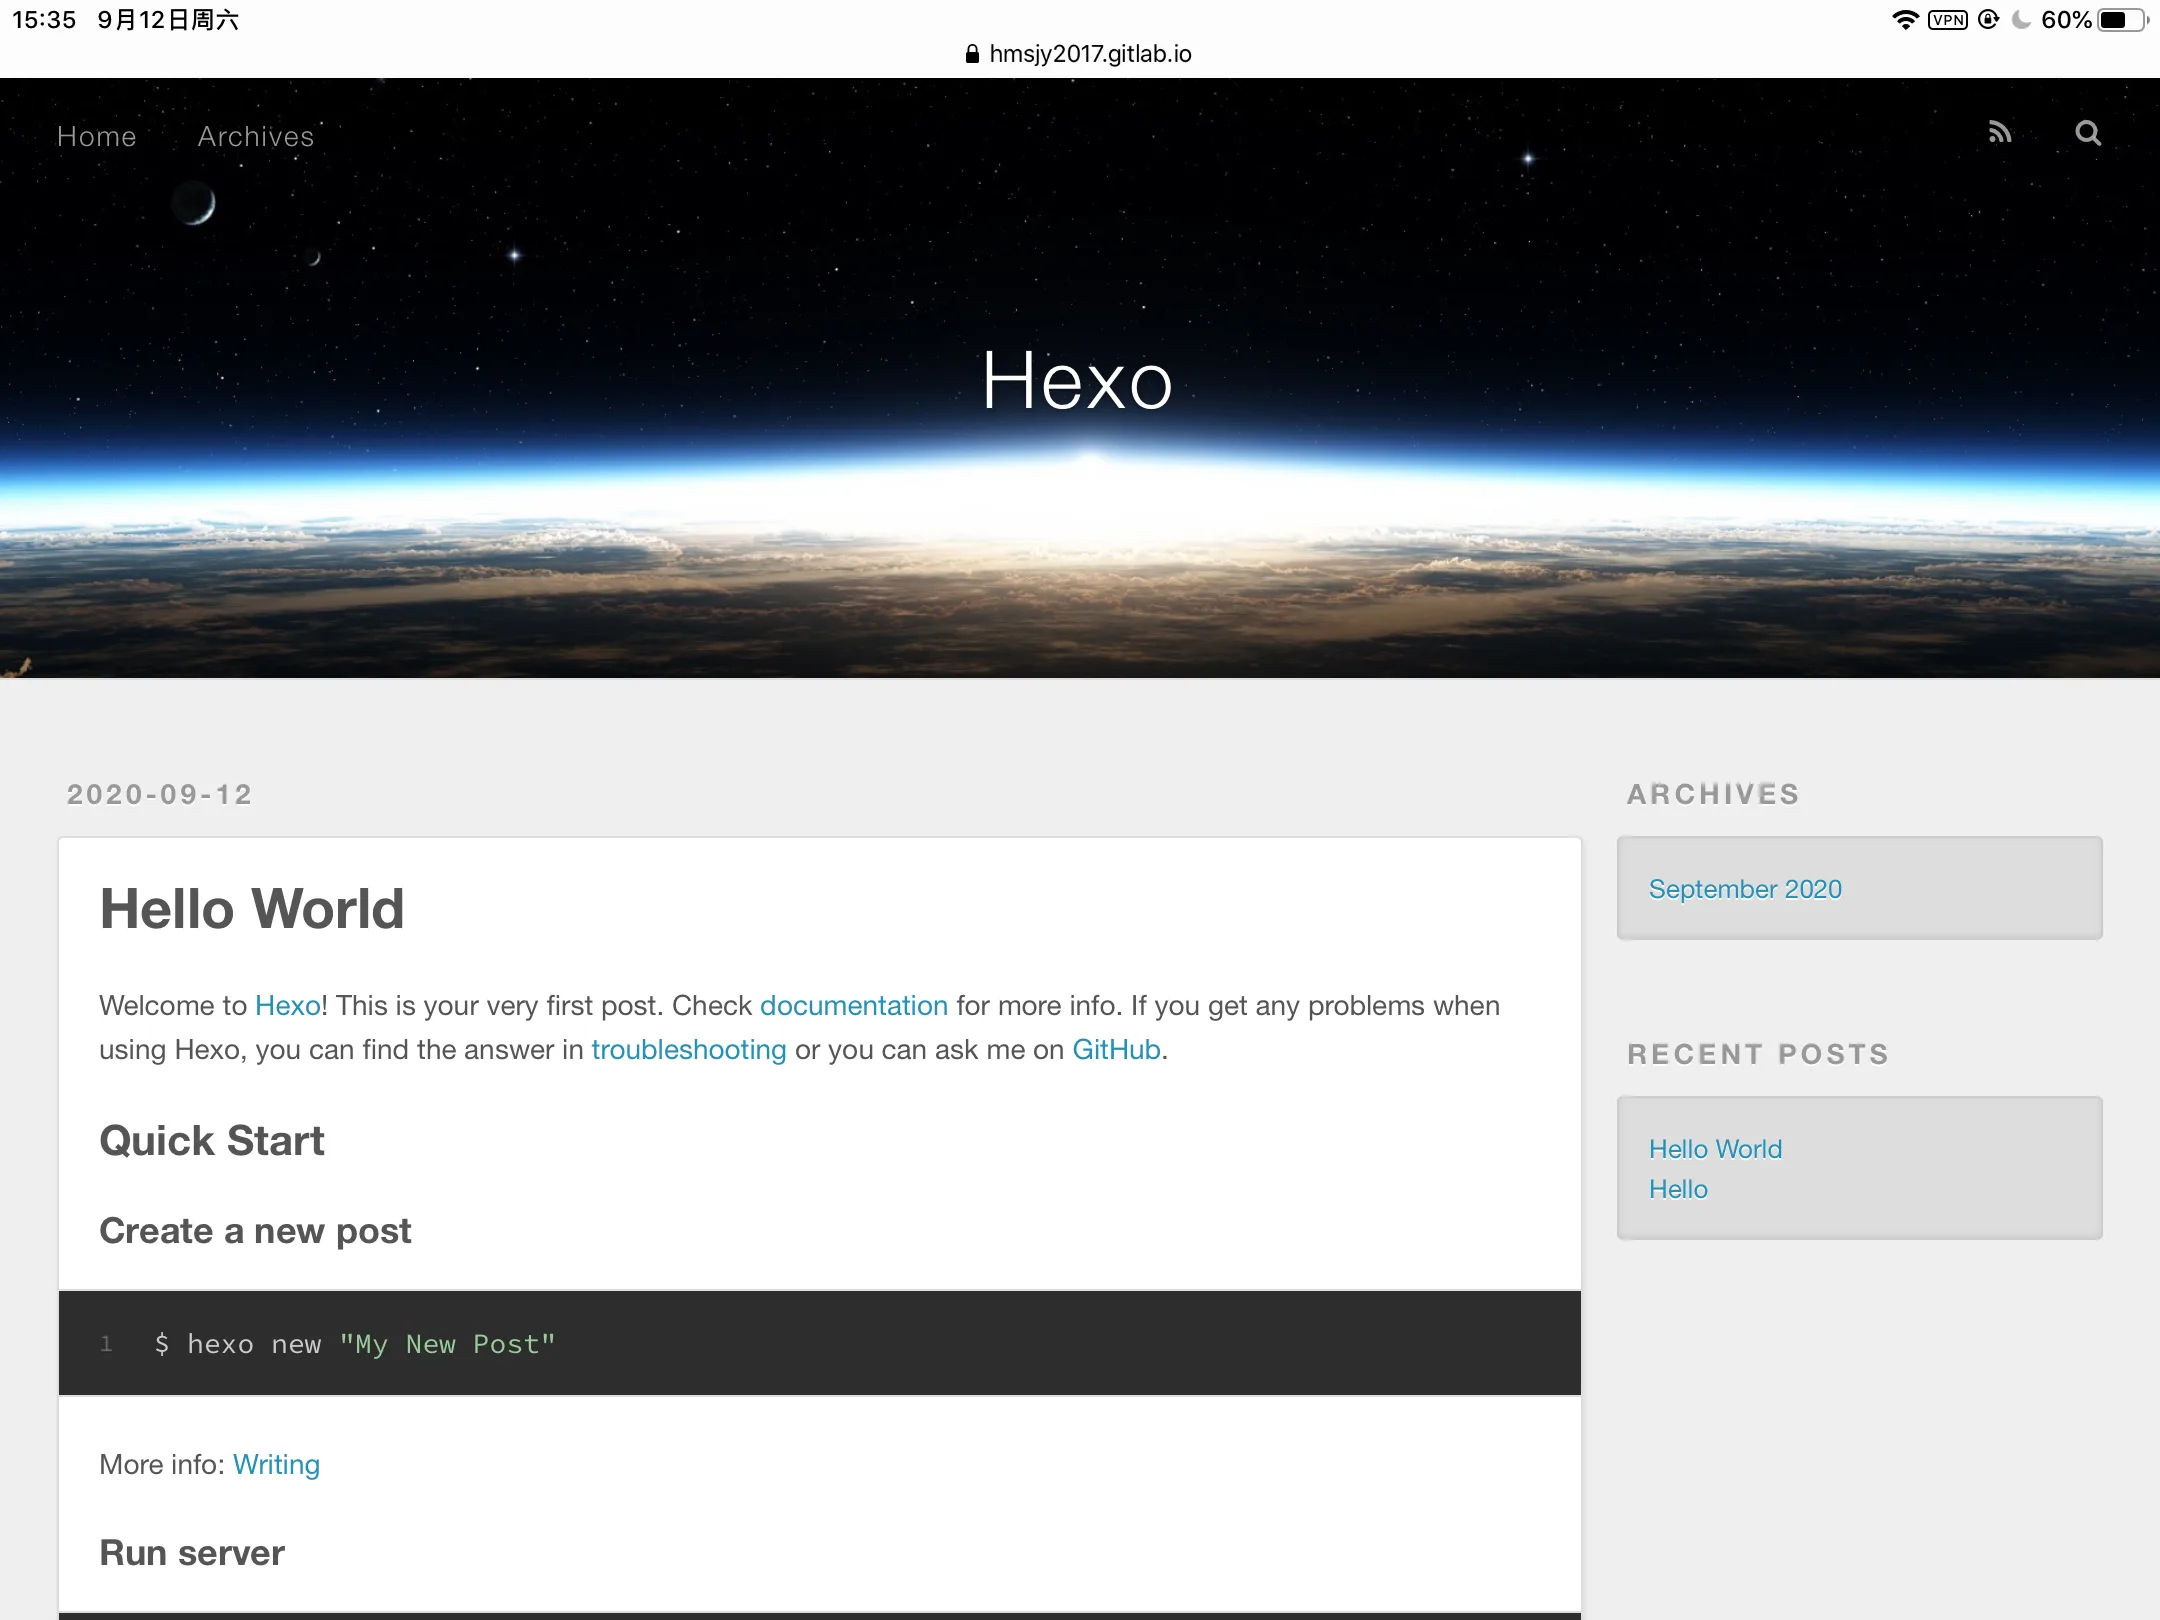Click the ARCHIVES widget title
The width and height of the screenshot is (2160, 1620).
click(x=1713, y=794)
